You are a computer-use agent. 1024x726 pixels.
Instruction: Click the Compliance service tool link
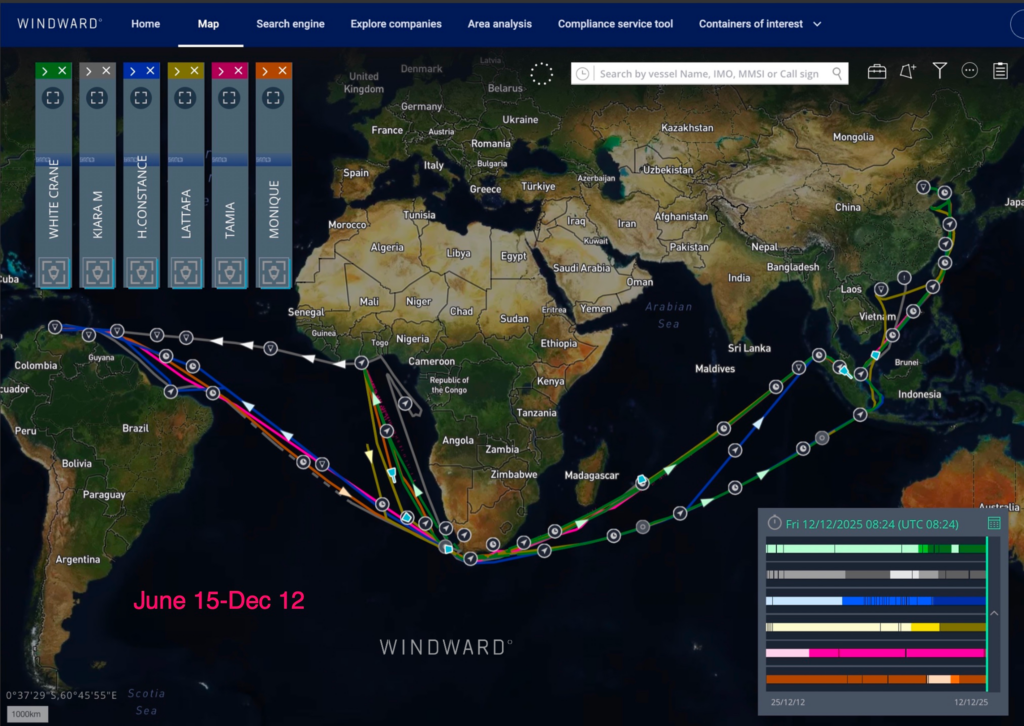click(614, 23)
